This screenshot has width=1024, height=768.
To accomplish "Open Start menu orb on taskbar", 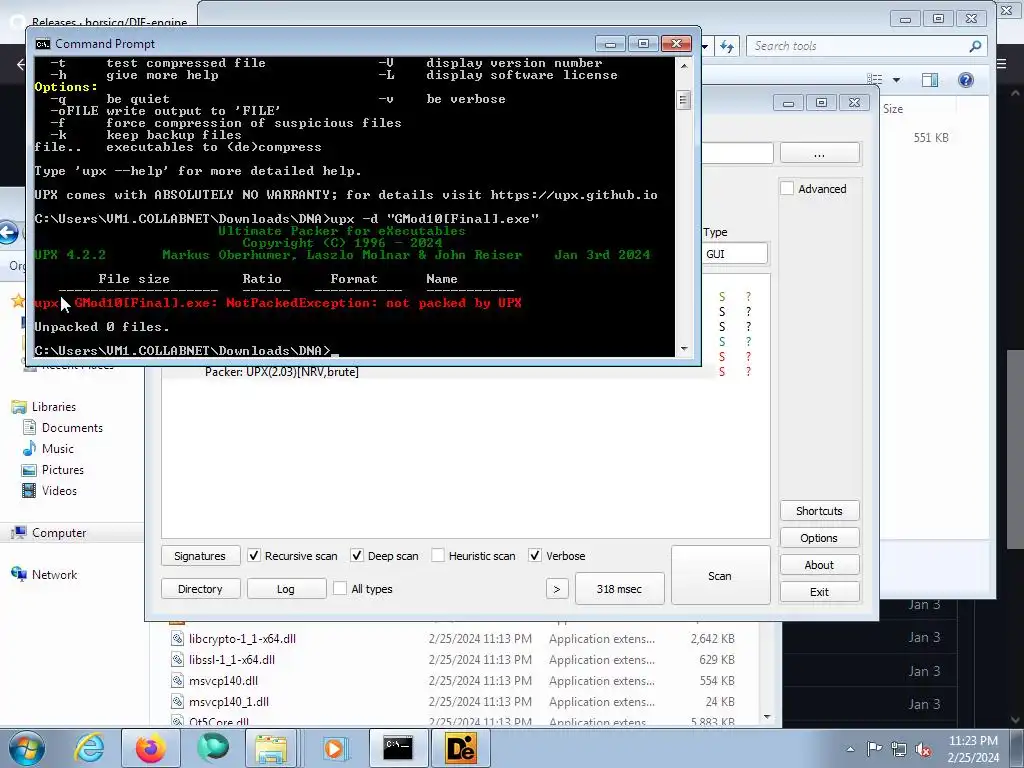I will tap(27, 748).
